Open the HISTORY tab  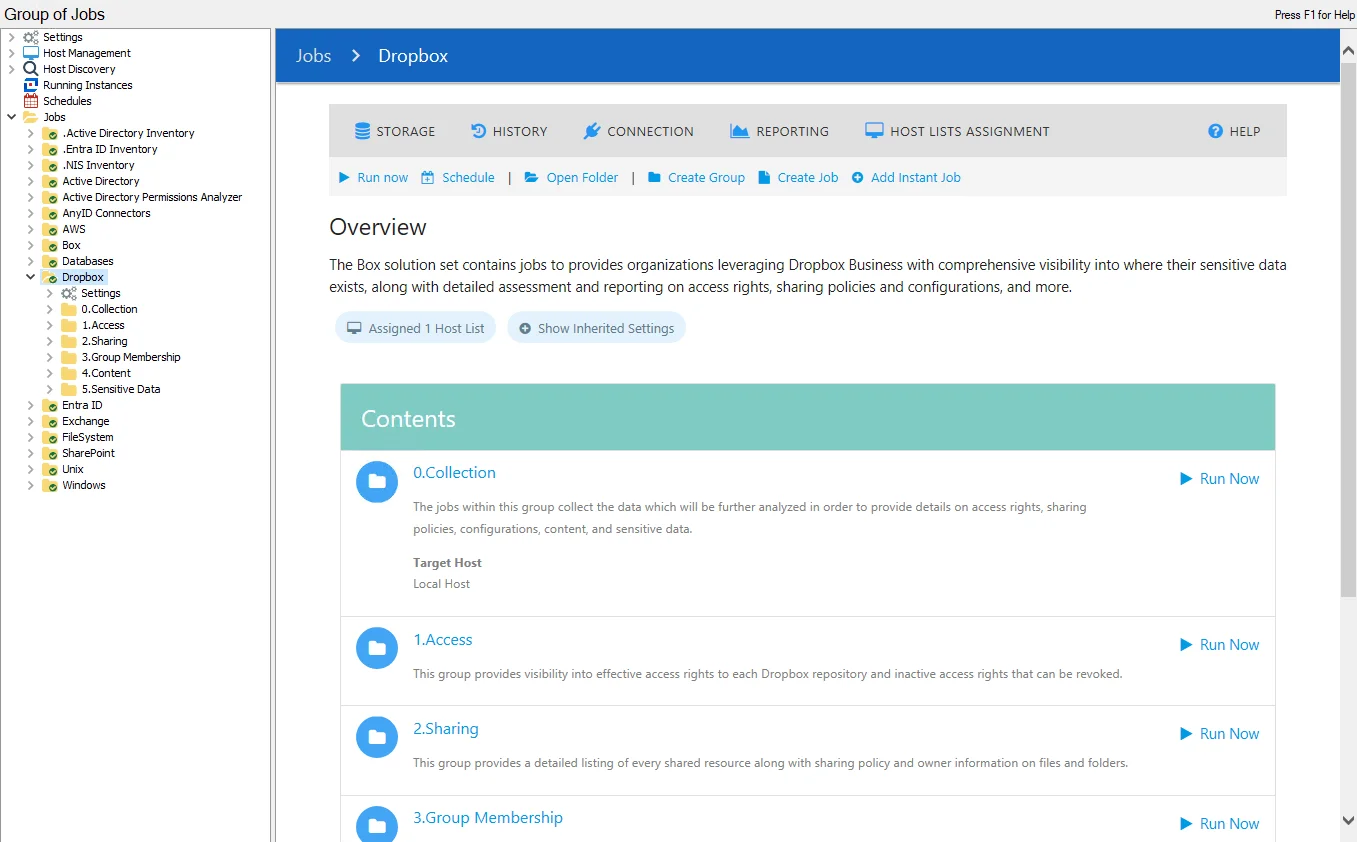coord(509,131)
